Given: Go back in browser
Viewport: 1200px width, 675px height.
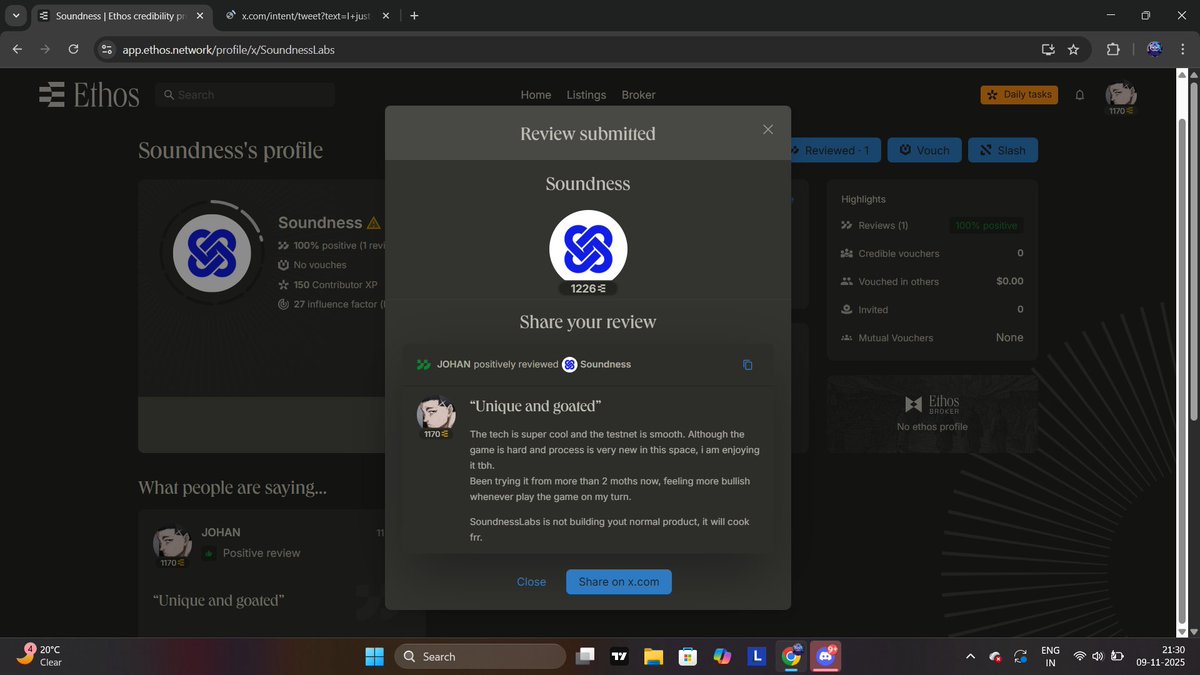Looking at the screenshot, I should (17, 49).
